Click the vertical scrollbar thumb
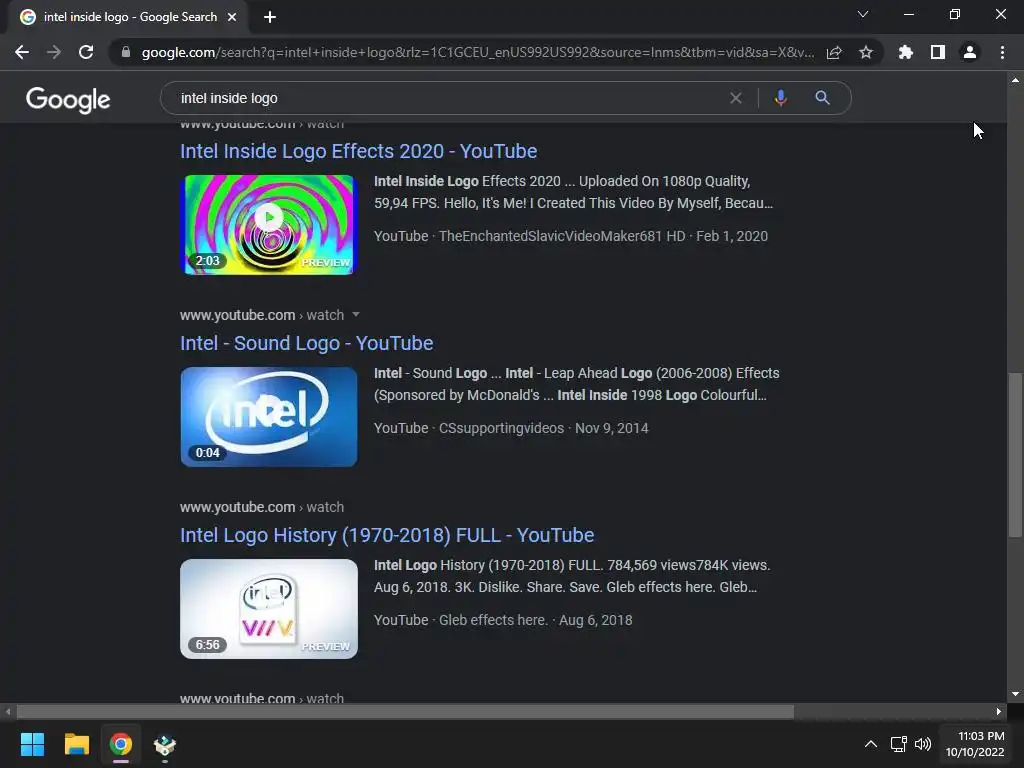The height and width of the screenshot is (768, 1024). click(x=1015, y=455)
